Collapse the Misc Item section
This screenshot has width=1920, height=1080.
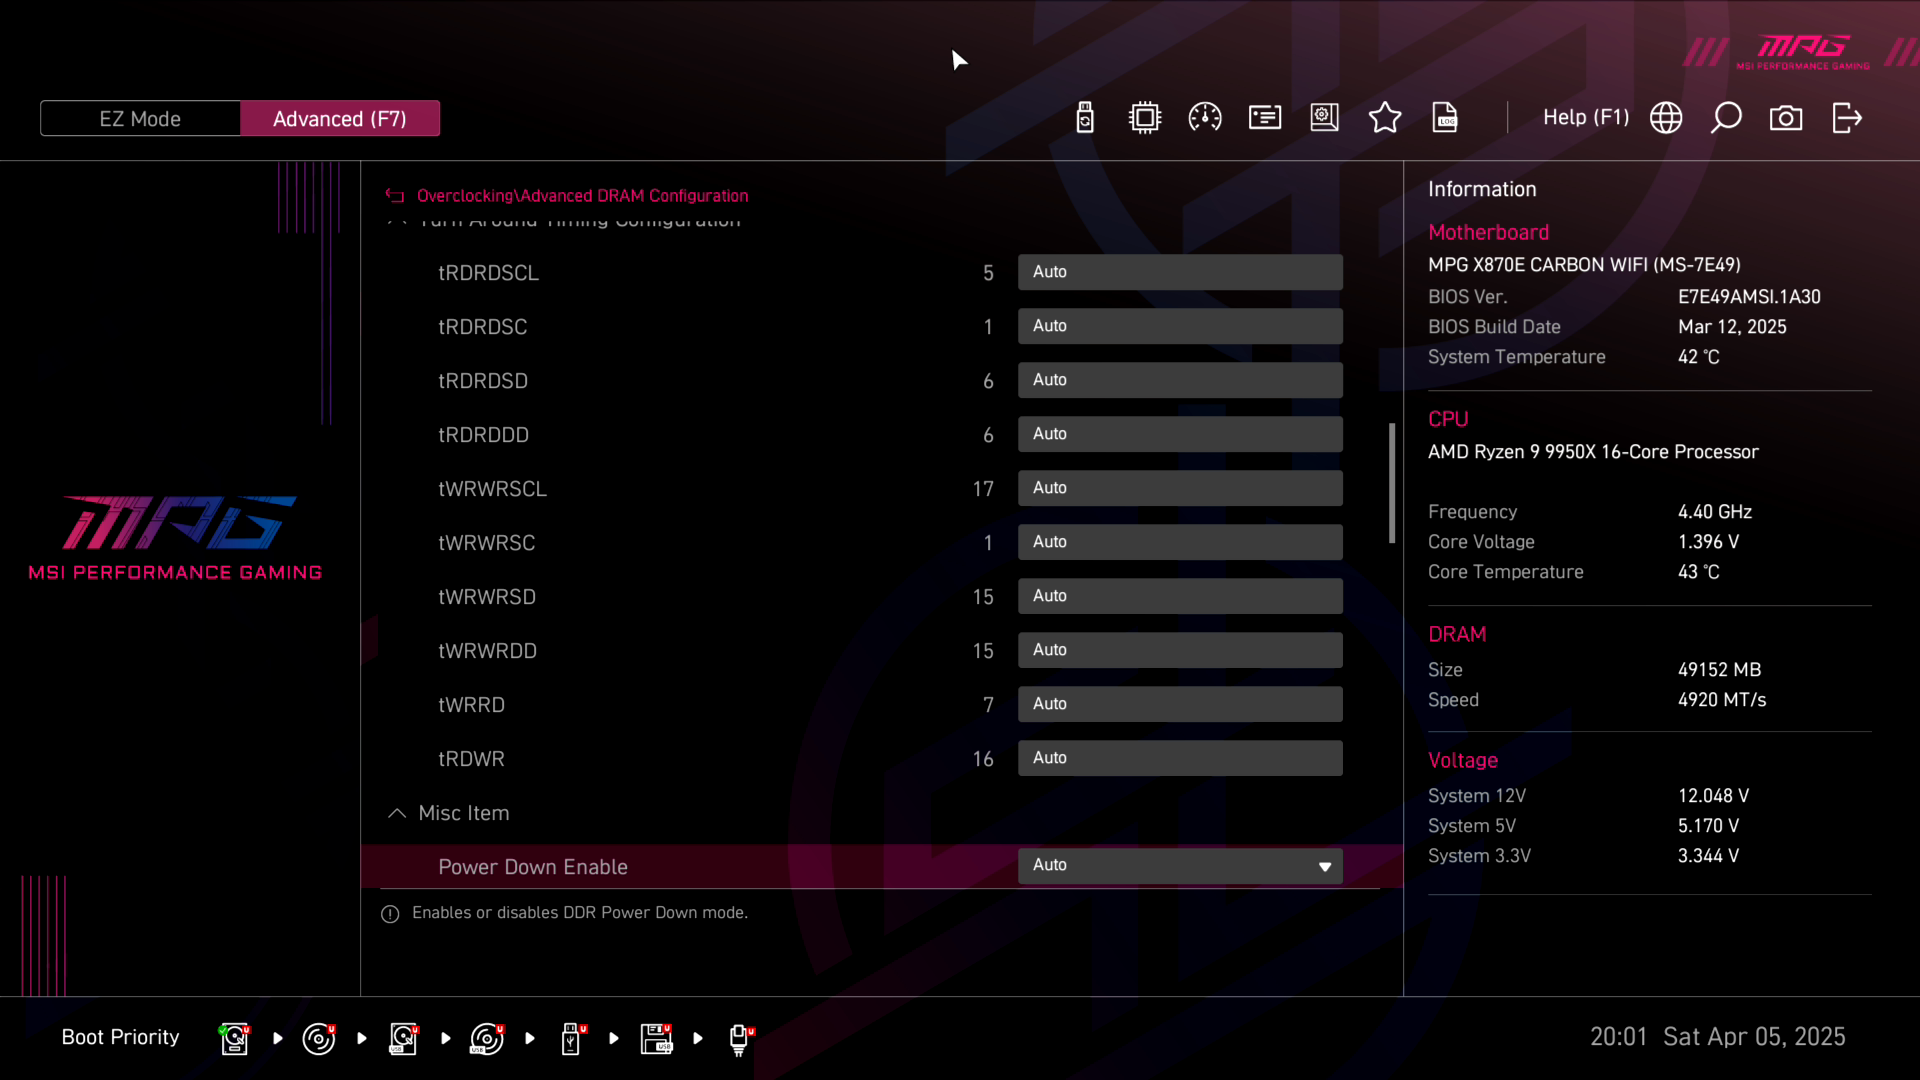pyautogui.click(x=397, y=813)
